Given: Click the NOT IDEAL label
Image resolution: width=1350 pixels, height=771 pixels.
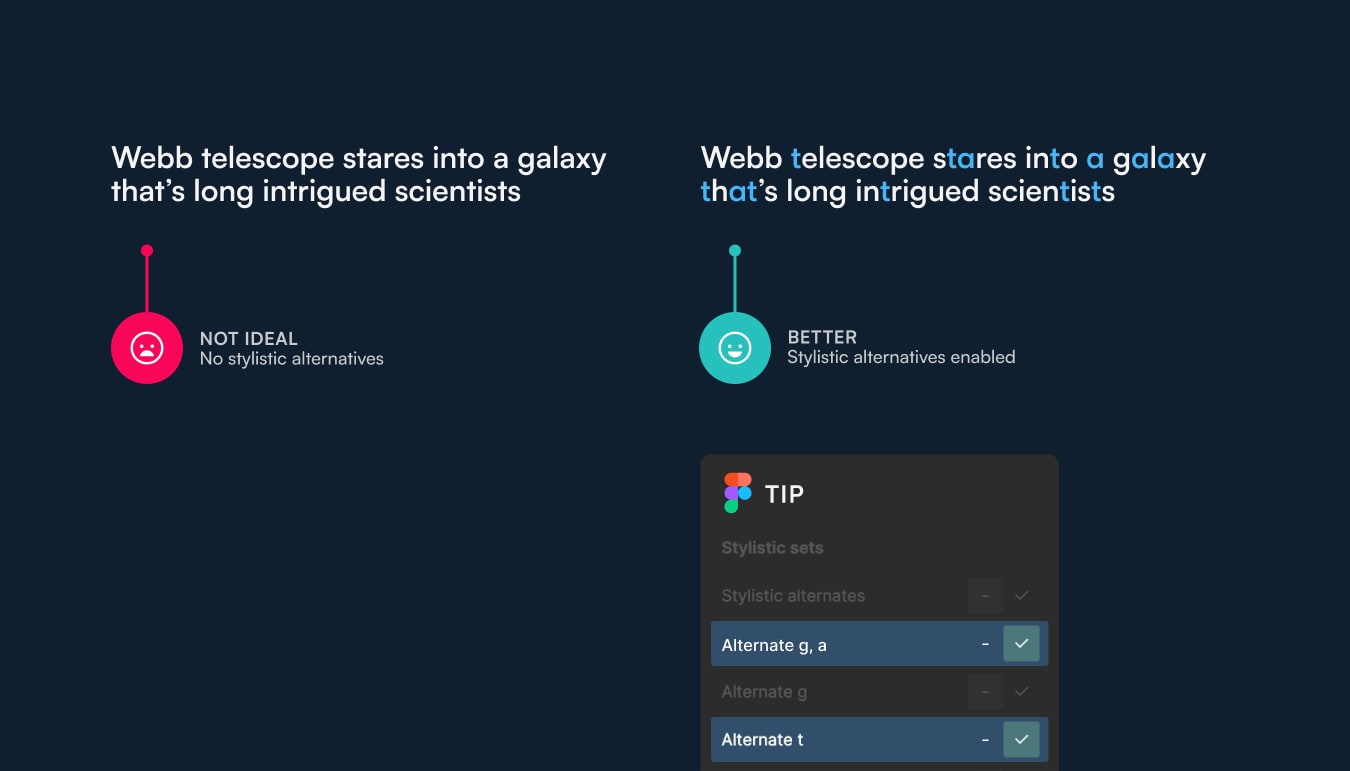Looking at the screenshot, I should coord(248,338).
